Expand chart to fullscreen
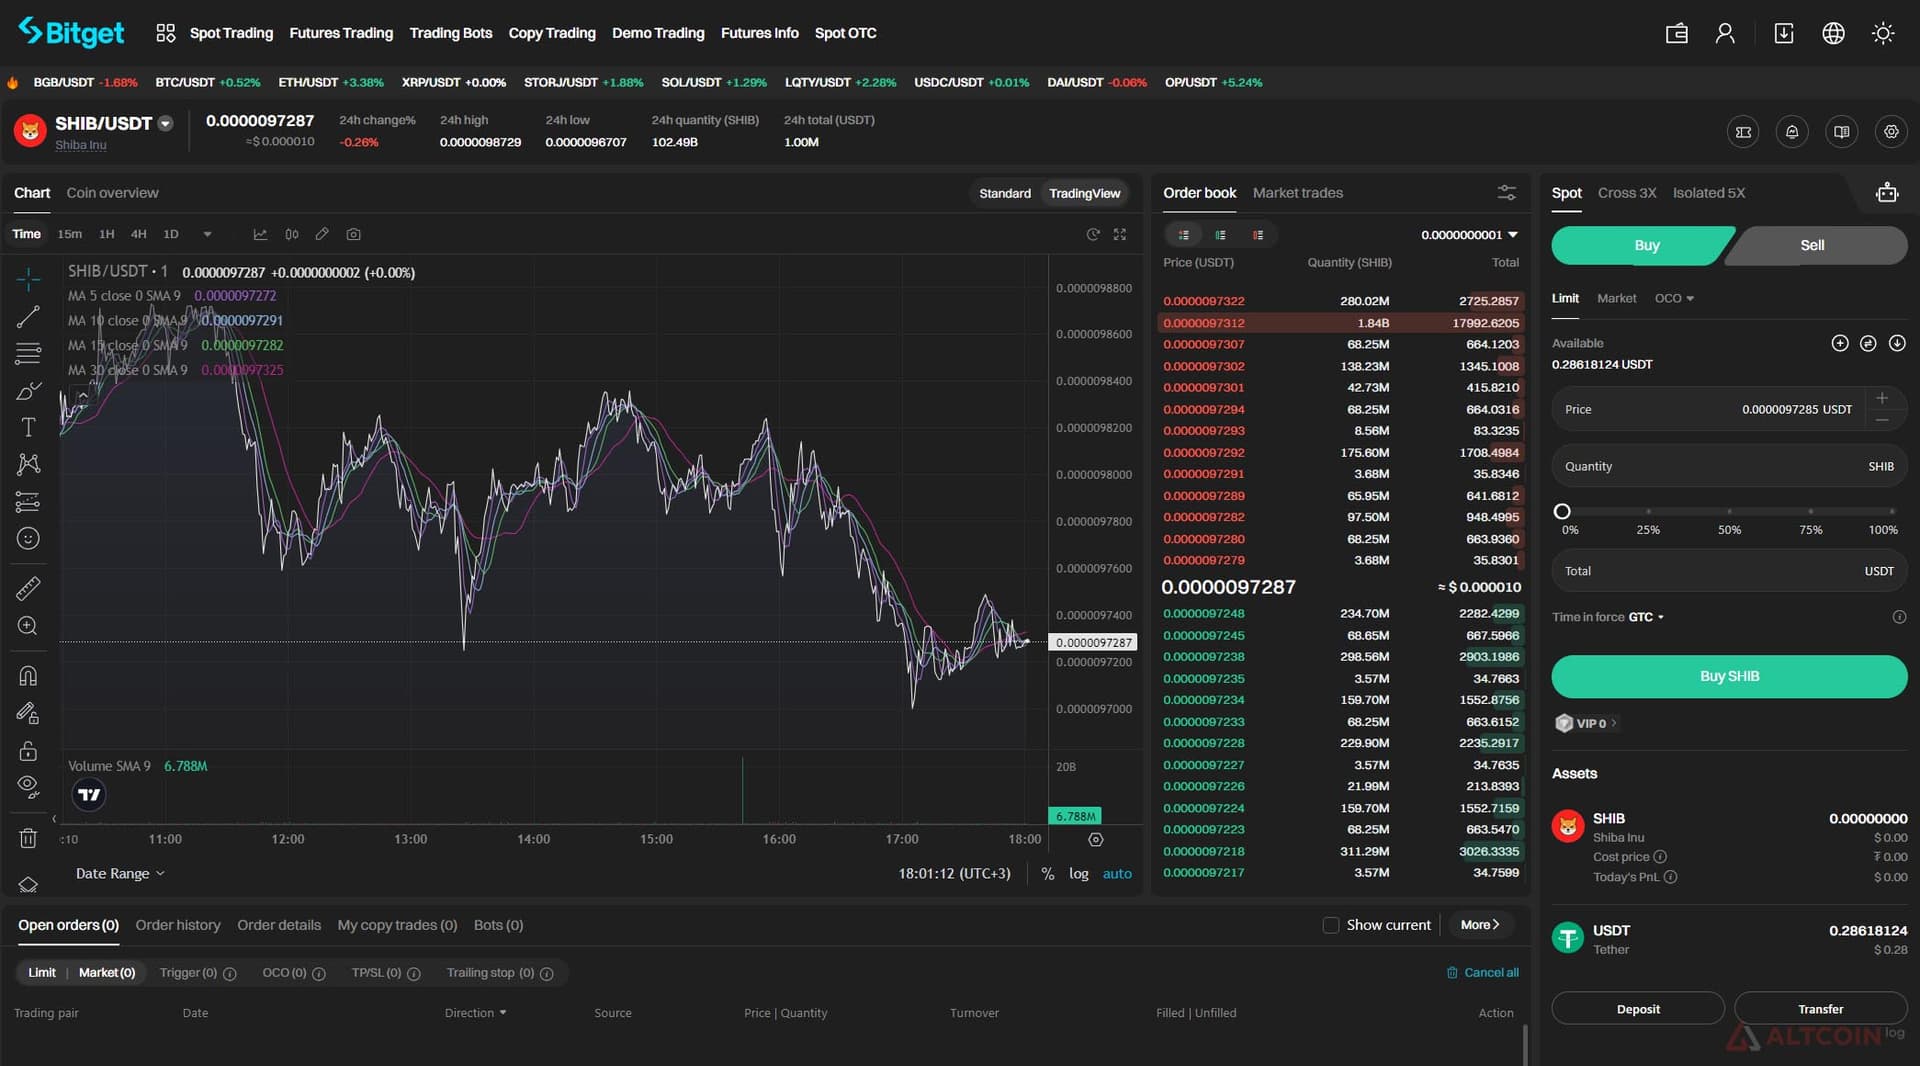The image size is (1920, 1066). pyautogui.click(x=1120, y=234)
